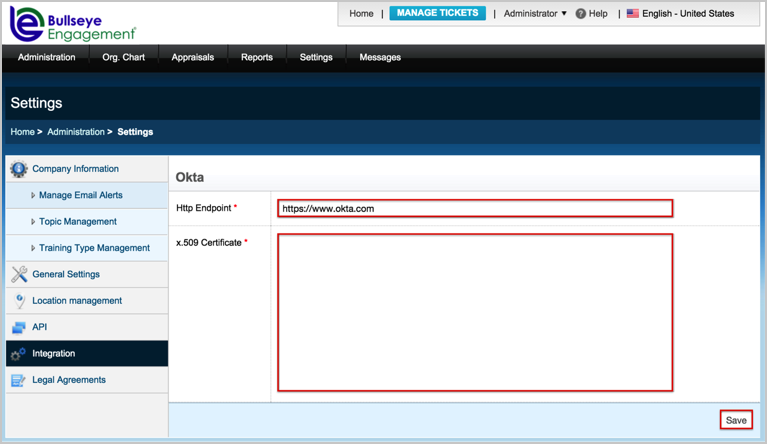Open the Appraisals menu
This screenshot has height=444, width=767.
[192, 57]
